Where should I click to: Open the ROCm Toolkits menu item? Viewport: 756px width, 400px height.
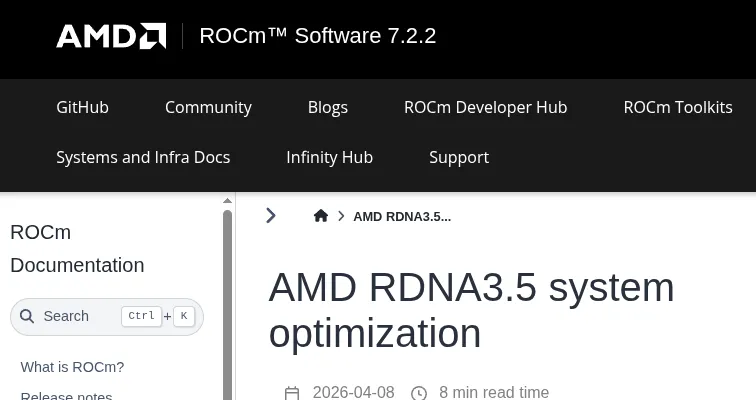677,107
